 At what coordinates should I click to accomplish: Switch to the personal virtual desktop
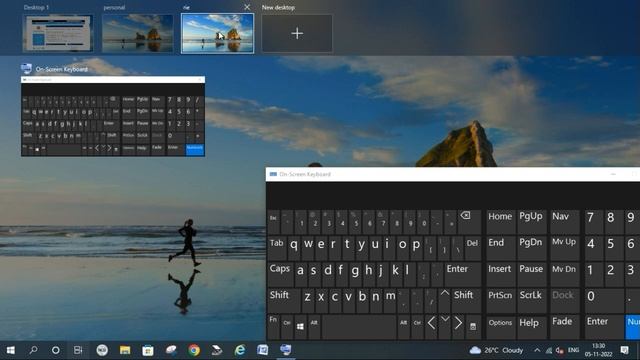138,33
